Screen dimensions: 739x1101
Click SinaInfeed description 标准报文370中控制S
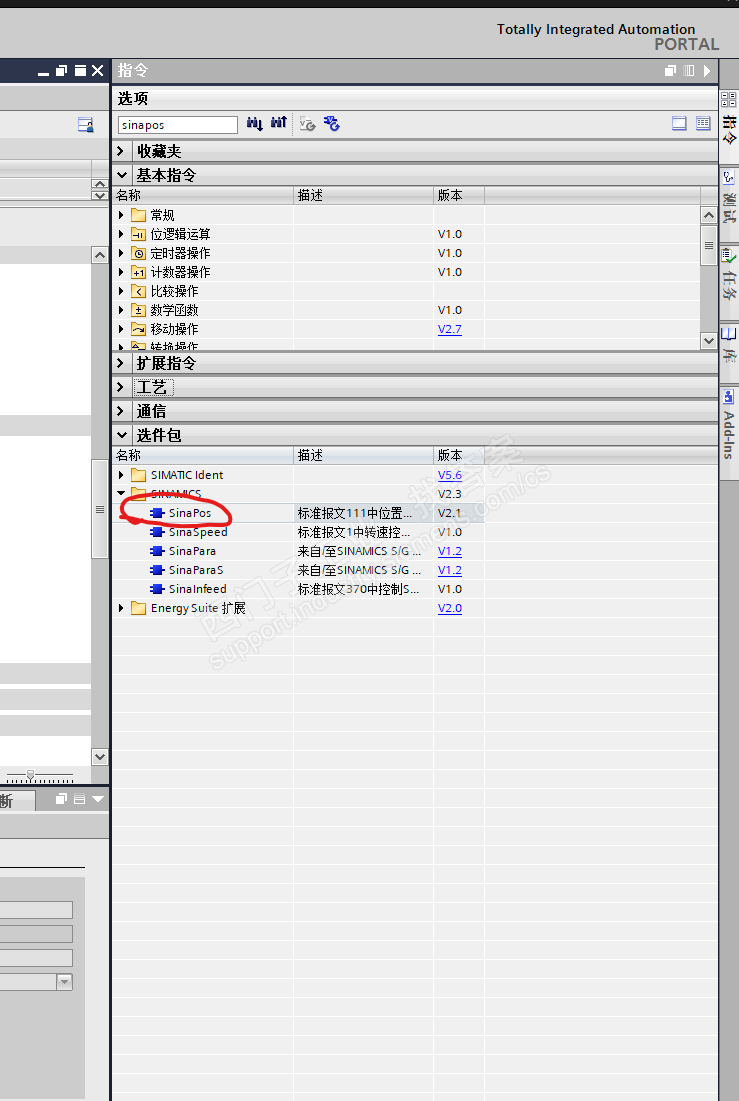pos(358,589)
